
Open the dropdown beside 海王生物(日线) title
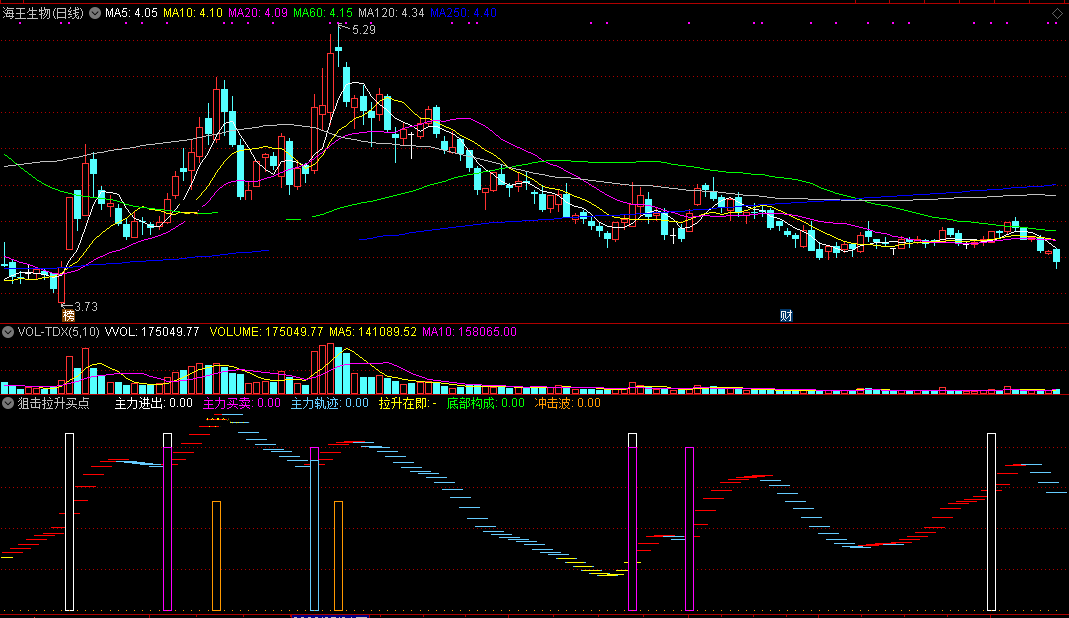[95, 13]
